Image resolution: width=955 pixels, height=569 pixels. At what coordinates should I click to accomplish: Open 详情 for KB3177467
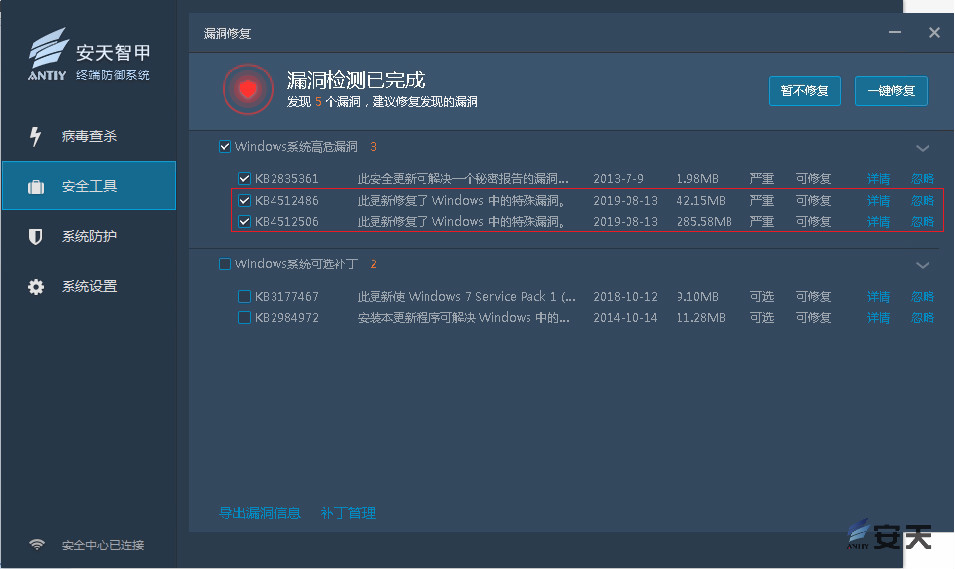(x=878, y=297)
